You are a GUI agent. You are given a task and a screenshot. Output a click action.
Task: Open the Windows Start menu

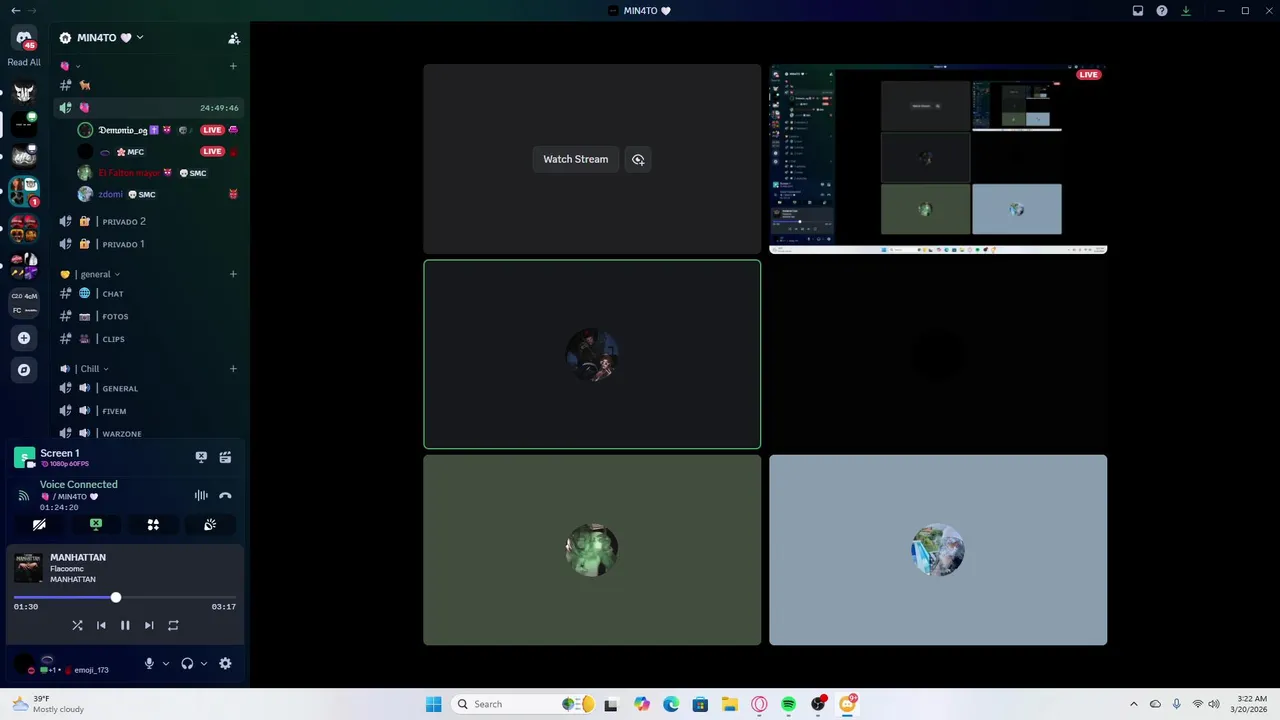pyautogui.click(x=433, y=704)
